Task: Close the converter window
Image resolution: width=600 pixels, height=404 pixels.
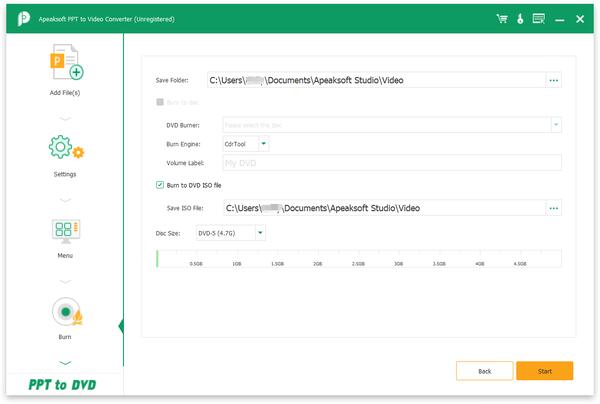Action: (580, 19)
